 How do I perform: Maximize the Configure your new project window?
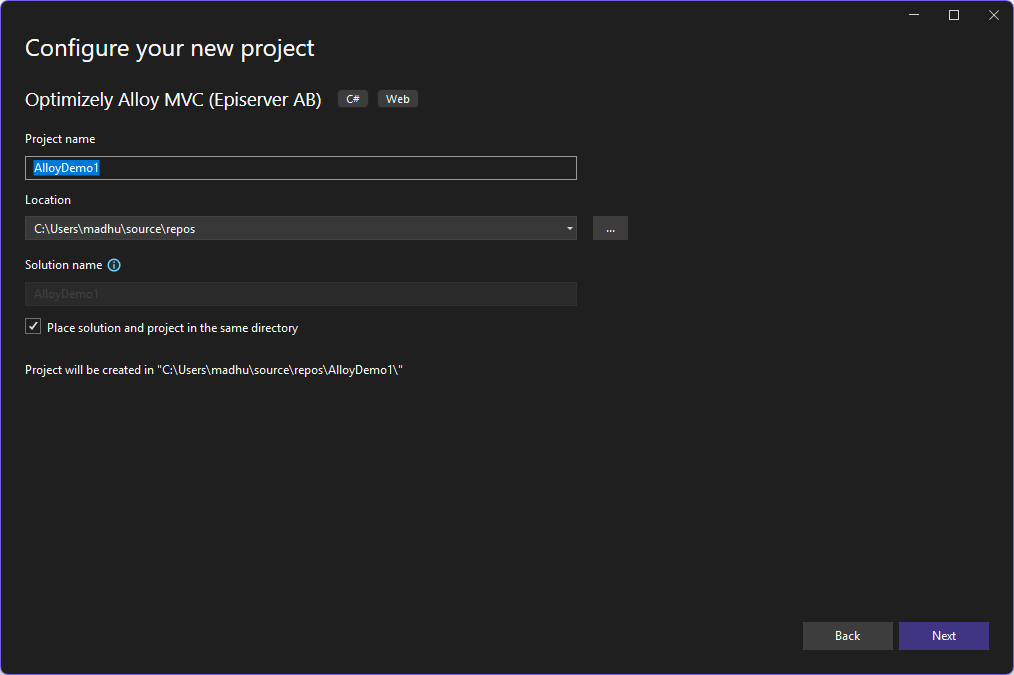pyautogui.click(x=954, y=15)
